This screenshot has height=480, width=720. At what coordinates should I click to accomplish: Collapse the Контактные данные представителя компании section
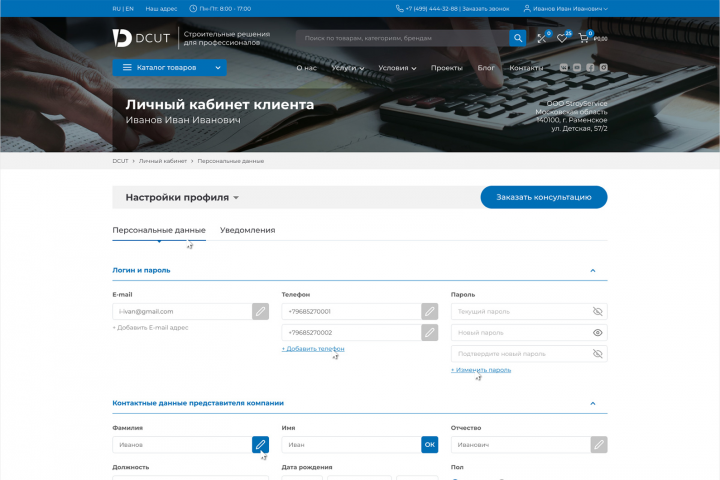(x=593, y=403)
